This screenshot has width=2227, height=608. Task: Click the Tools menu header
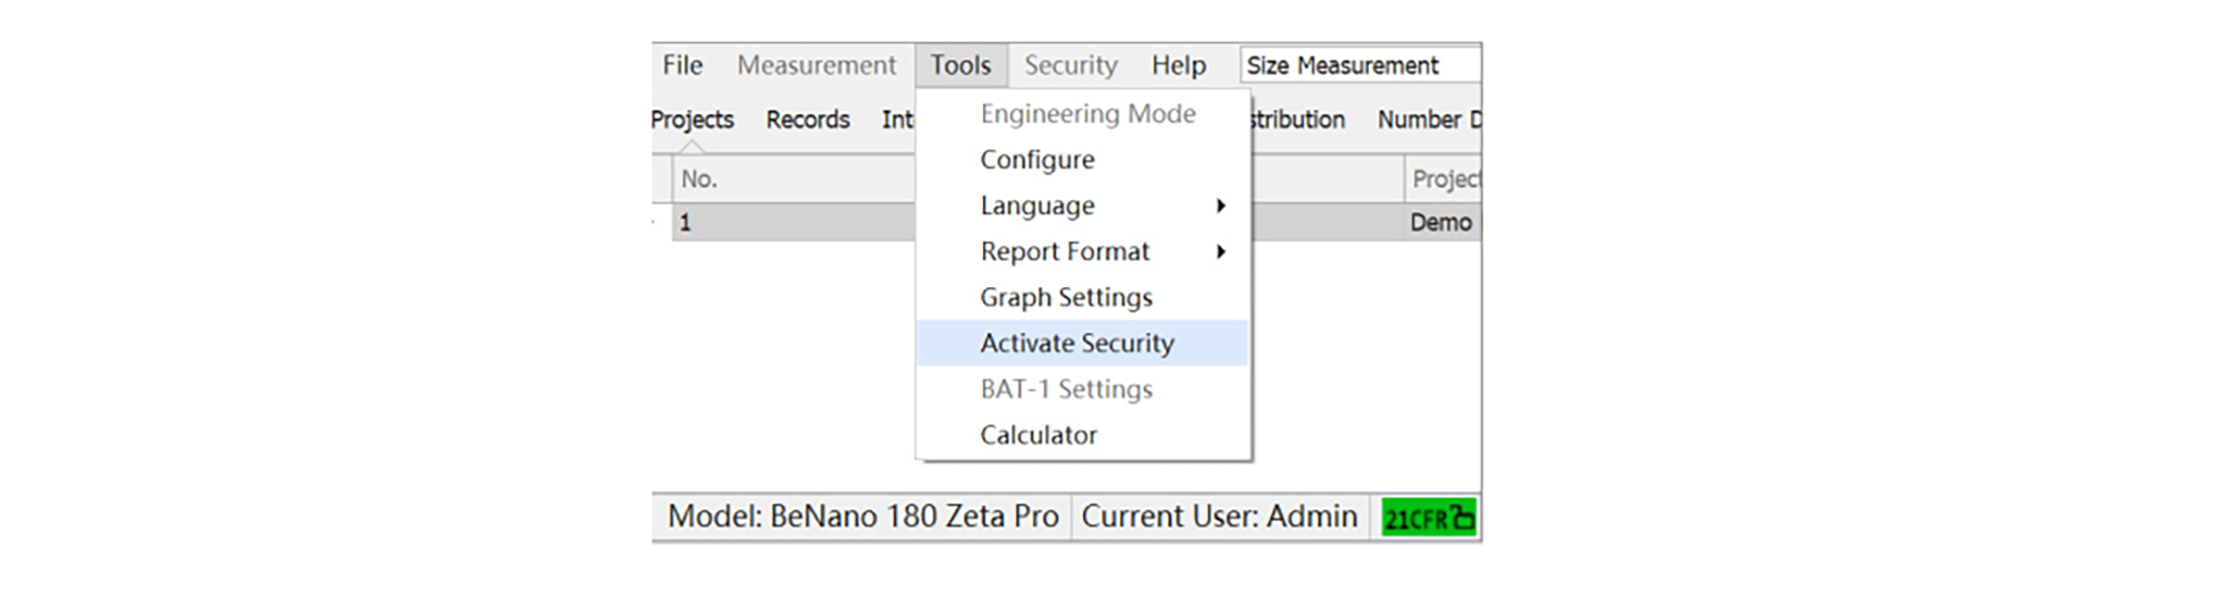click(960, 66)
